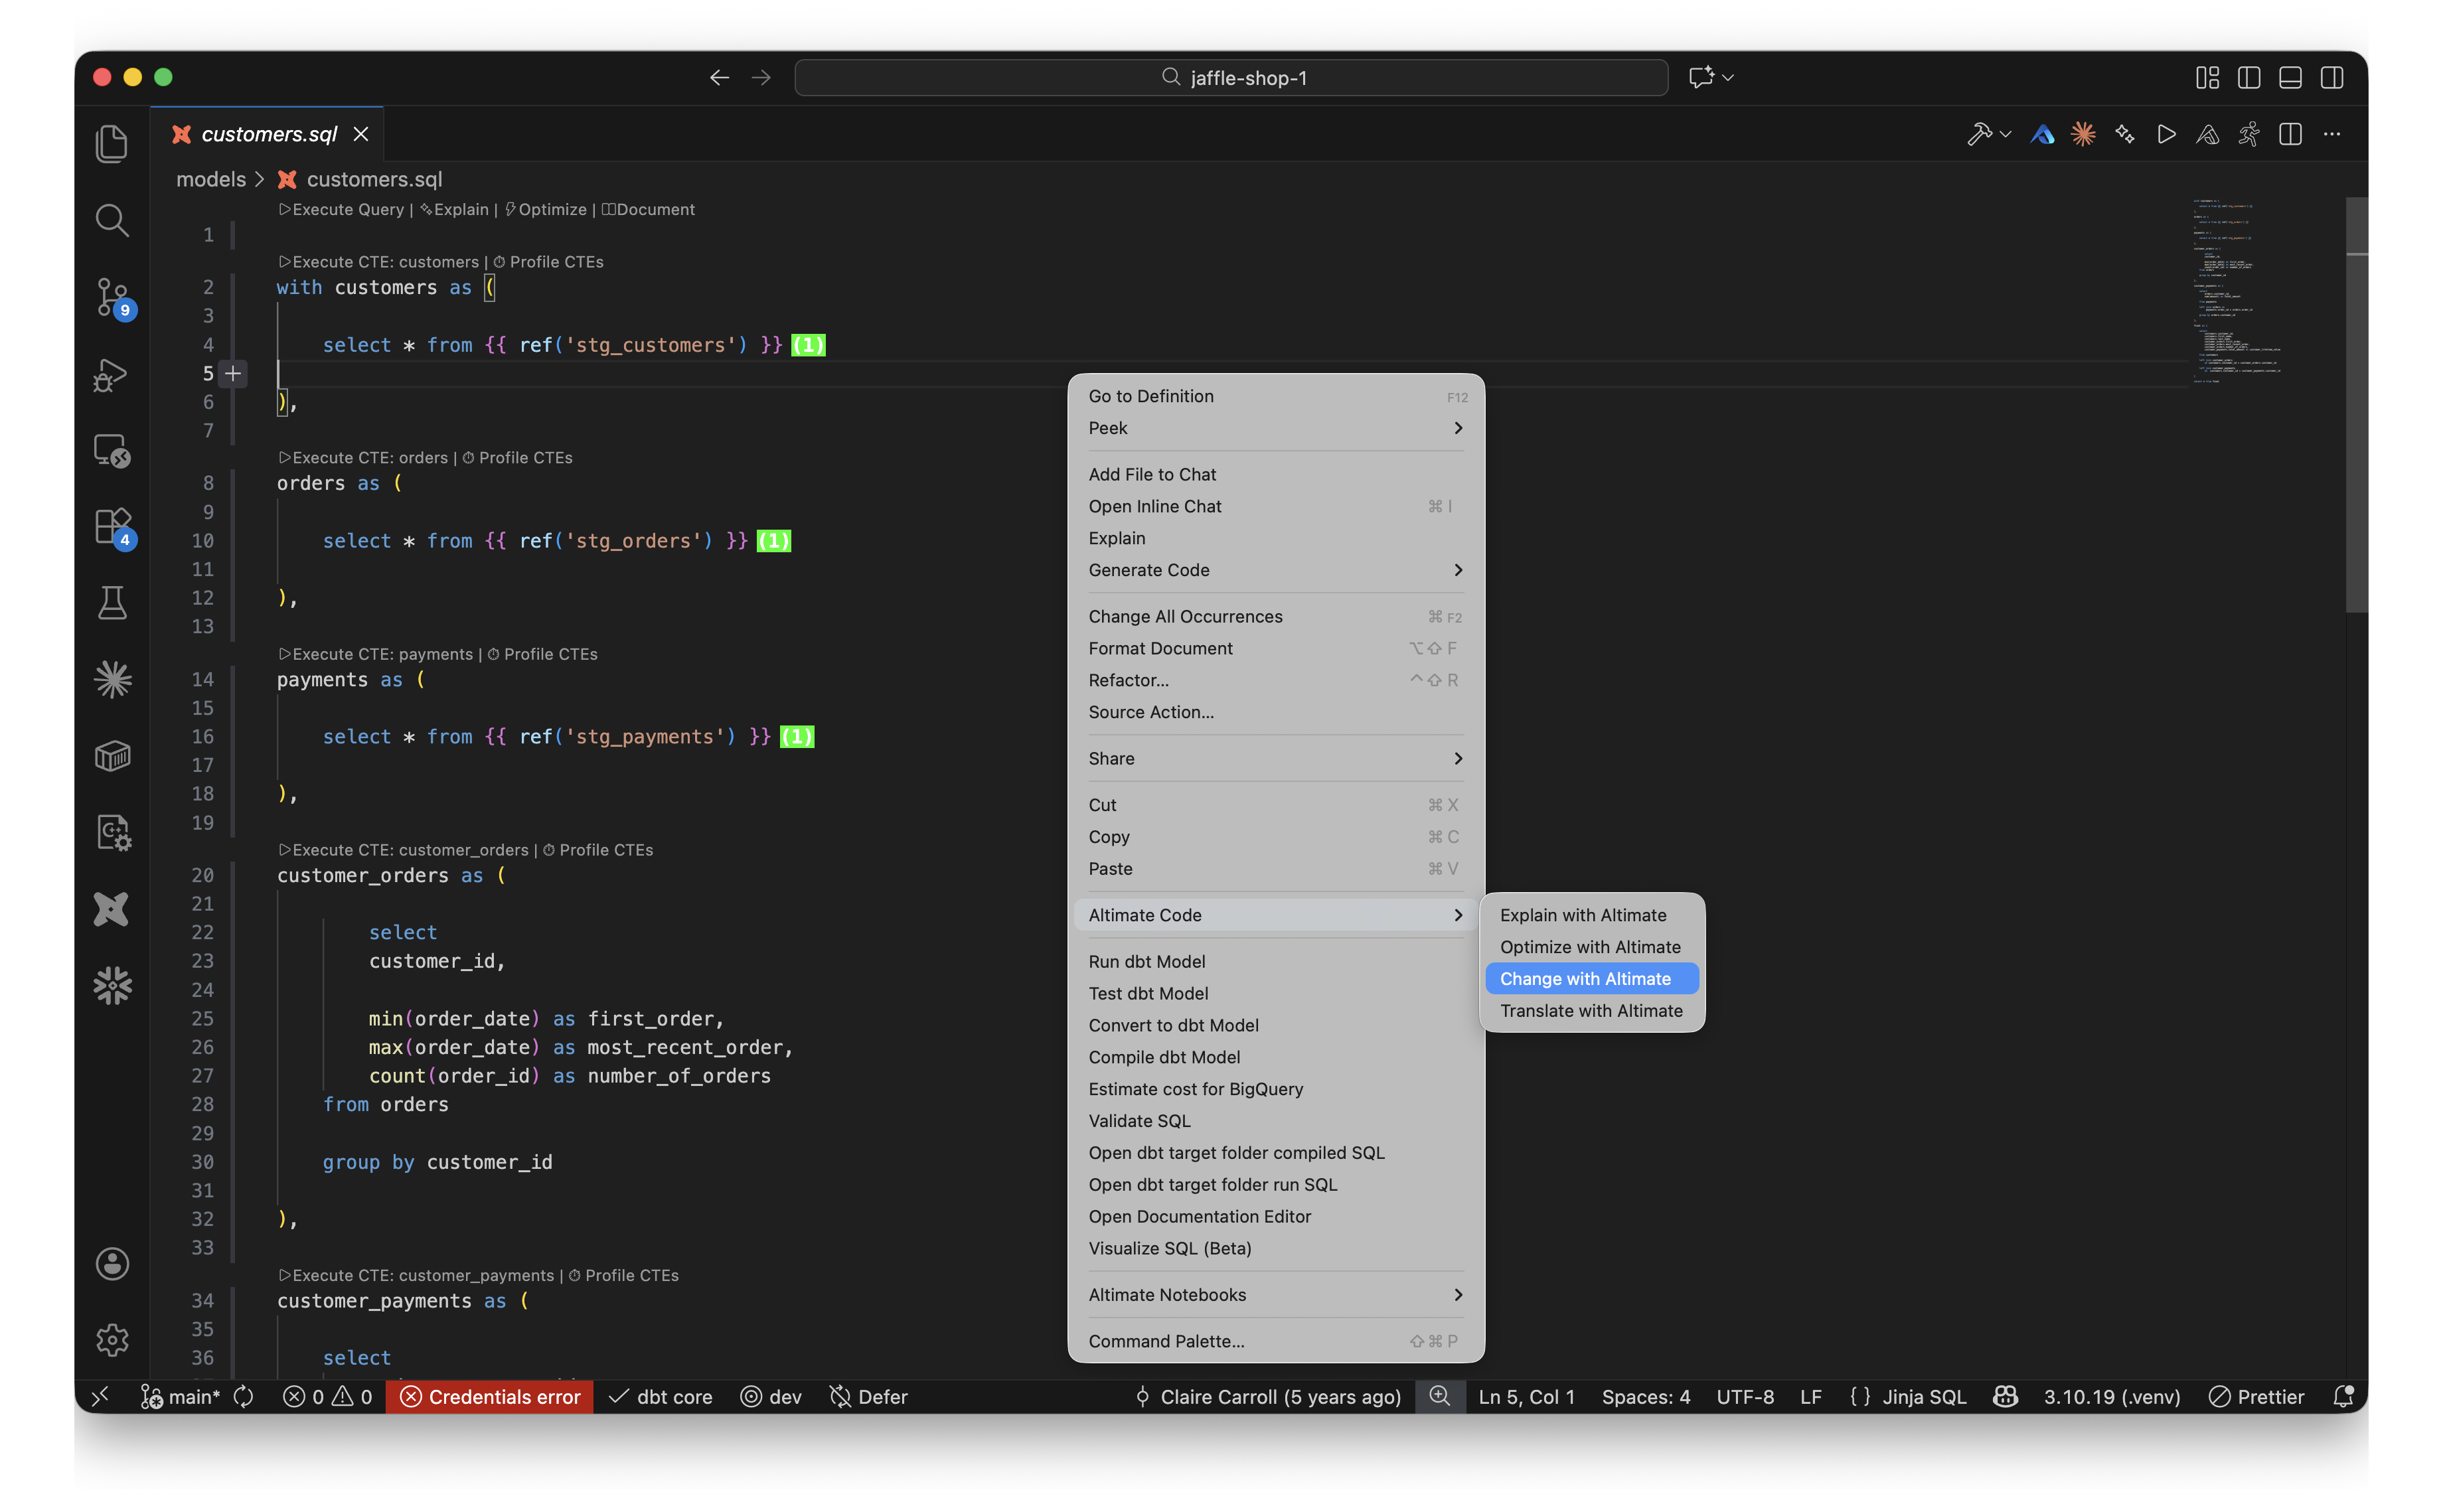This screenshot has height=1512, width=2443.
Task: Open the Customize Layout button
Action: 2207,77
